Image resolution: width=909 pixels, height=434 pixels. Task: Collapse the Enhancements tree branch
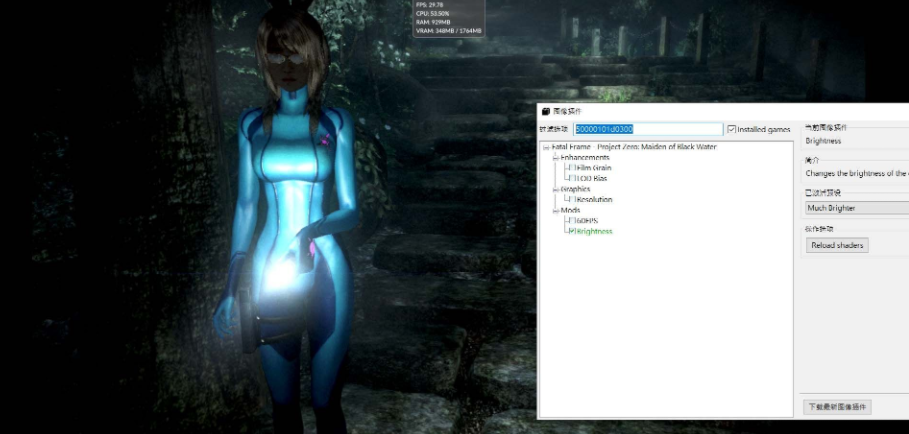[556, 158]
